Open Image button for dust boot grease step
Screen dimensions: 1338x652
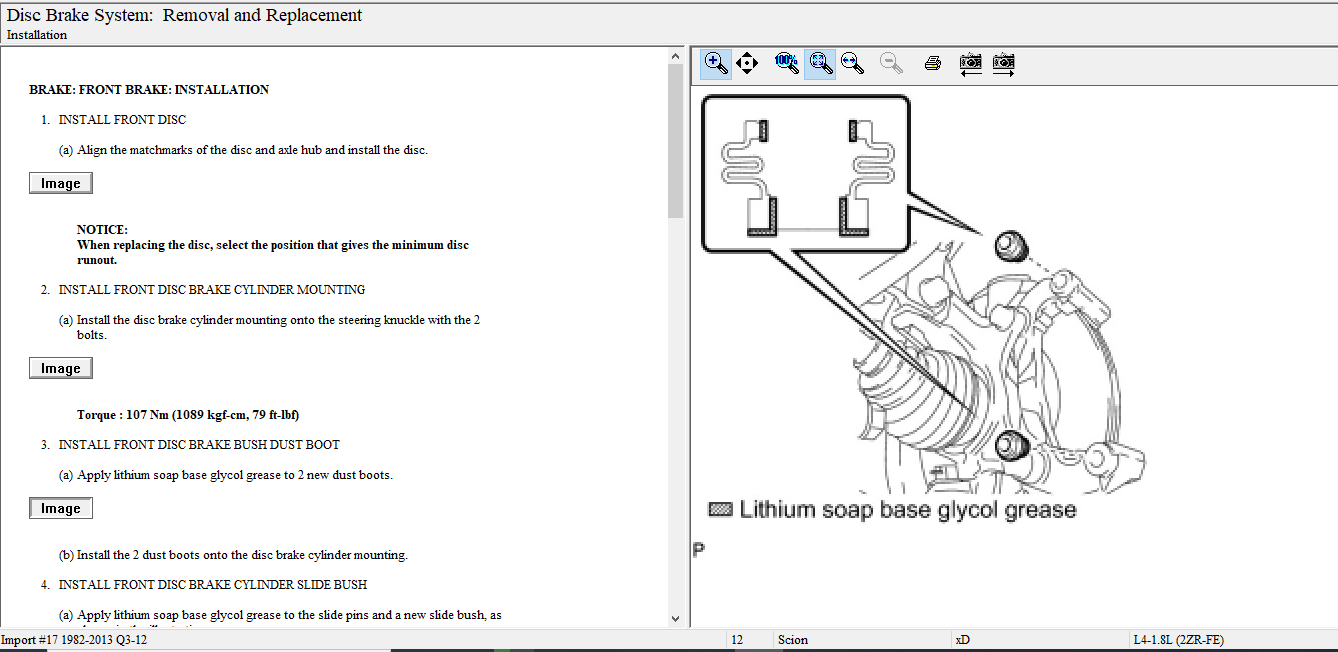[61, 509]
